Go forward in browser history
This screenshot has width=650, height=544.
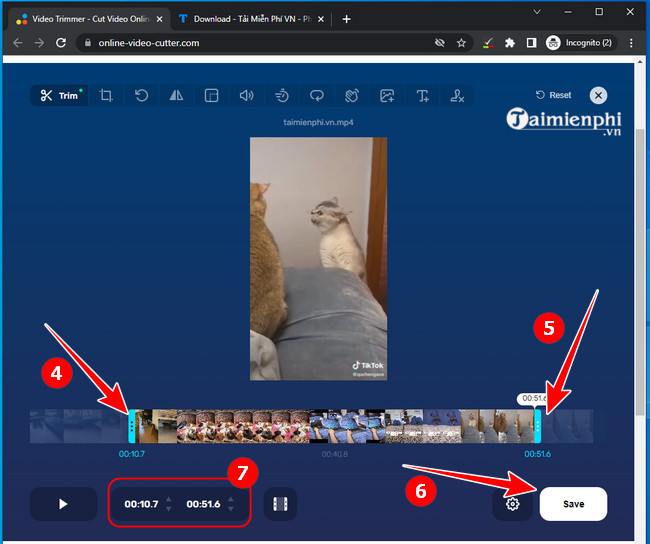(39, 43)
